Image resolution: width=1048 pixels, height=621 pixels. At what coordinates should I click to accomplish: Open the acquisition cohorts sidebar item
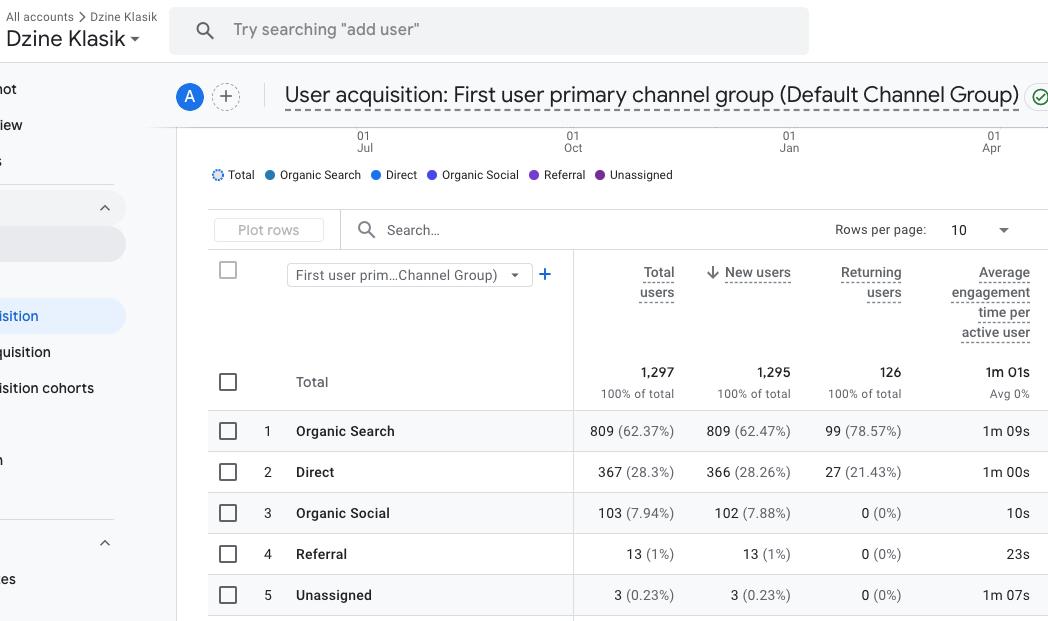pos(47,388)
